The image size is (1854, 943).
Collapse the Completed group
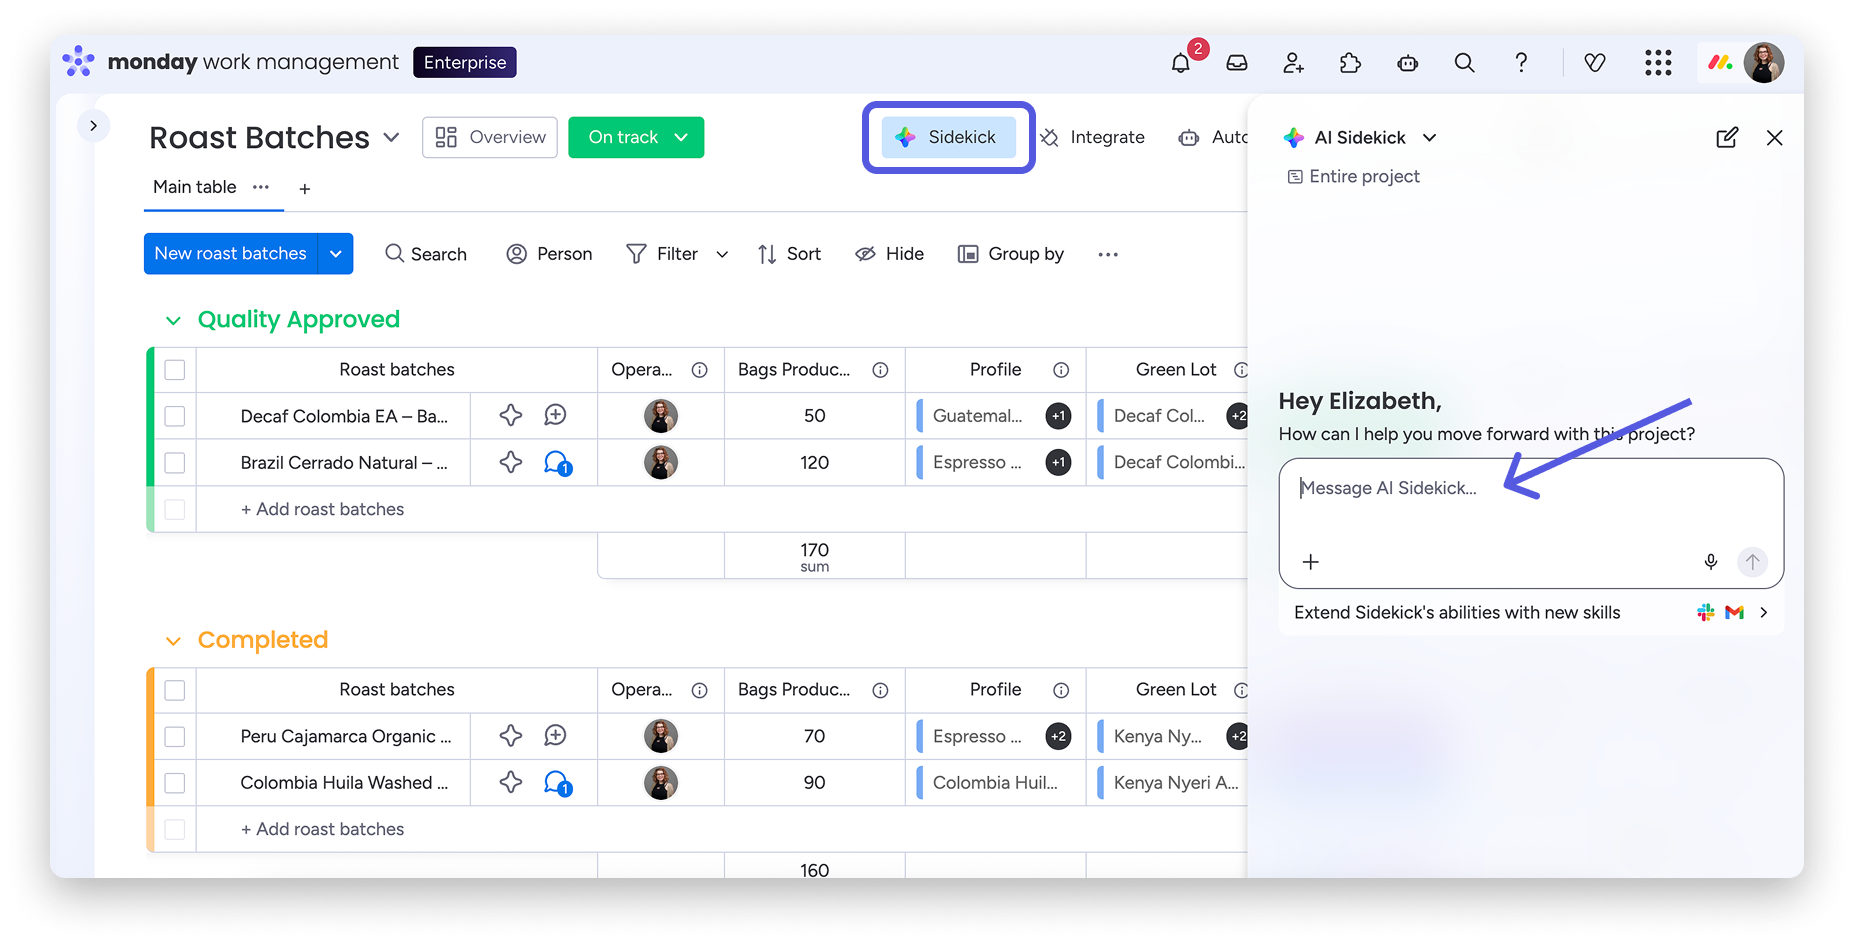(173, 640)
